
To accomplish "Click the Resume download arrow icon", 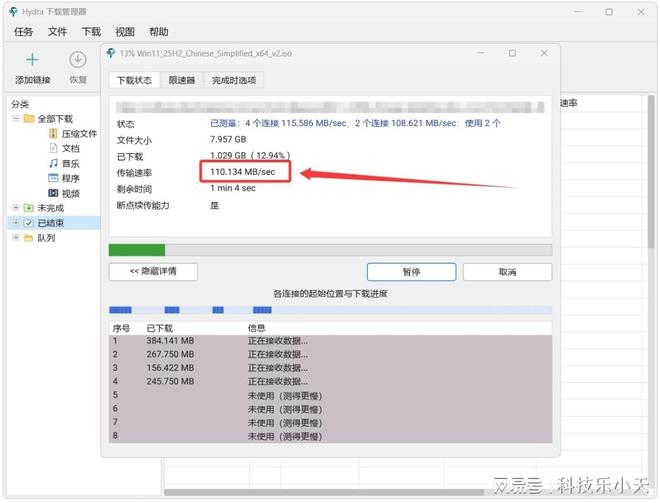I will [78, 60].
